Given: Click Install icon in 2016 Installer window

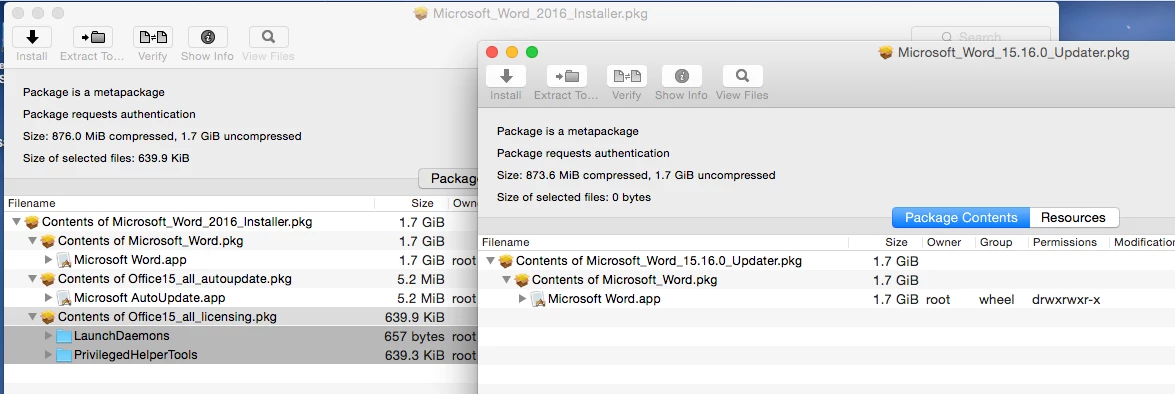Looking at the screenshot, I should 31,37.
